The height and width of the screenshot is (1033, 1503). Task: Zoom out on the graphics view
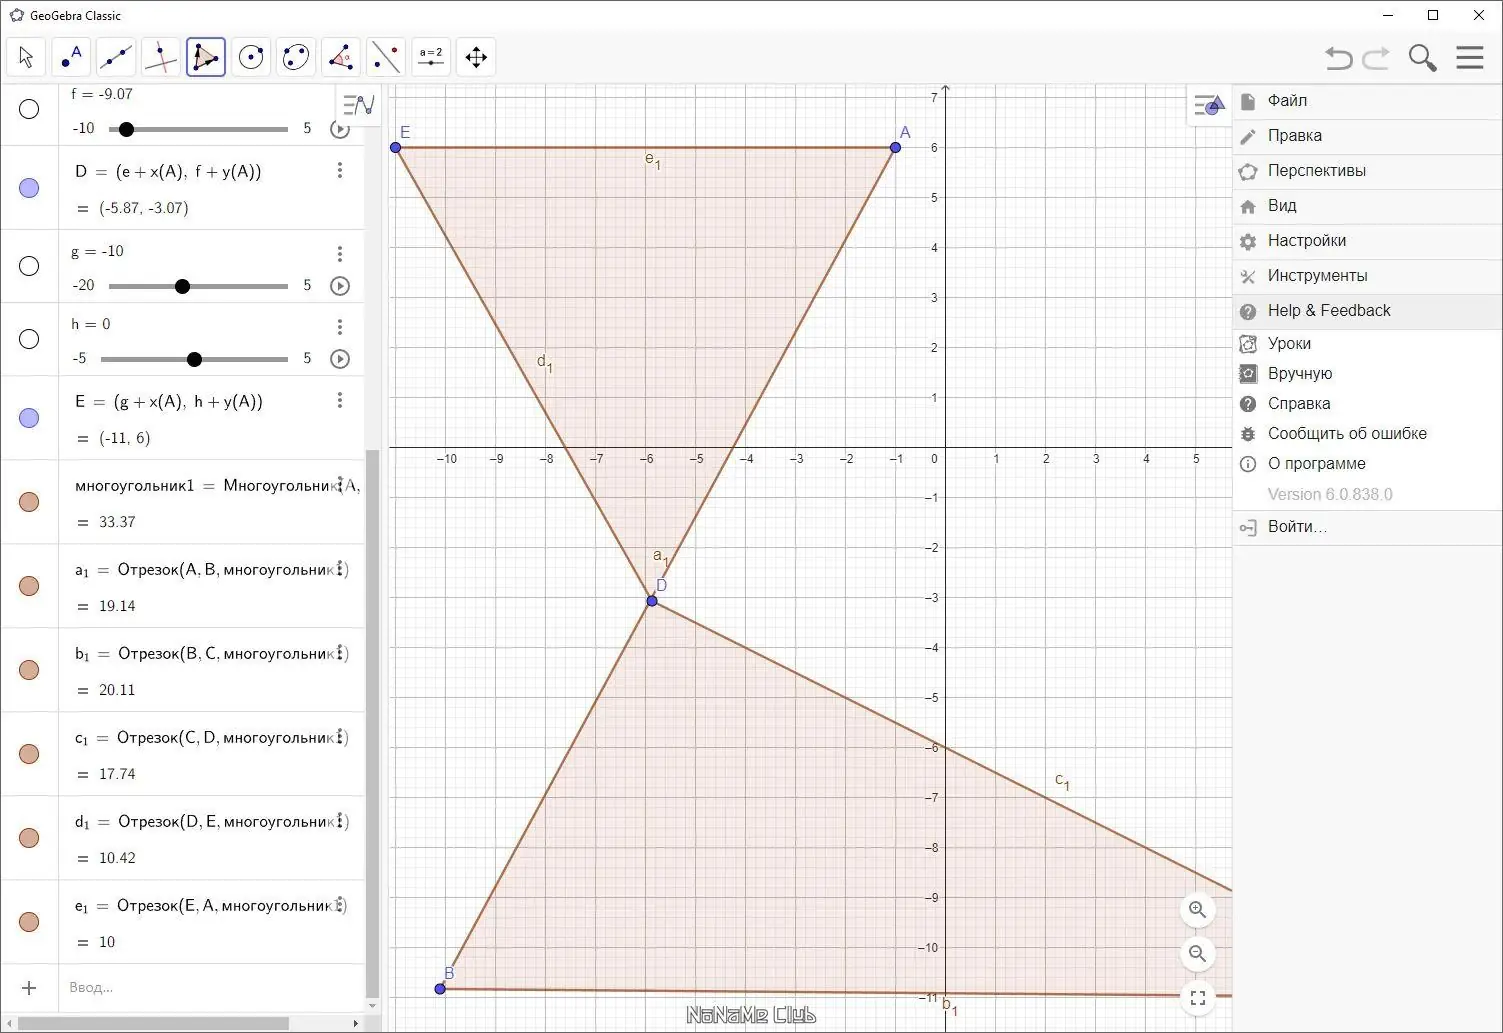click(1197, 954)
